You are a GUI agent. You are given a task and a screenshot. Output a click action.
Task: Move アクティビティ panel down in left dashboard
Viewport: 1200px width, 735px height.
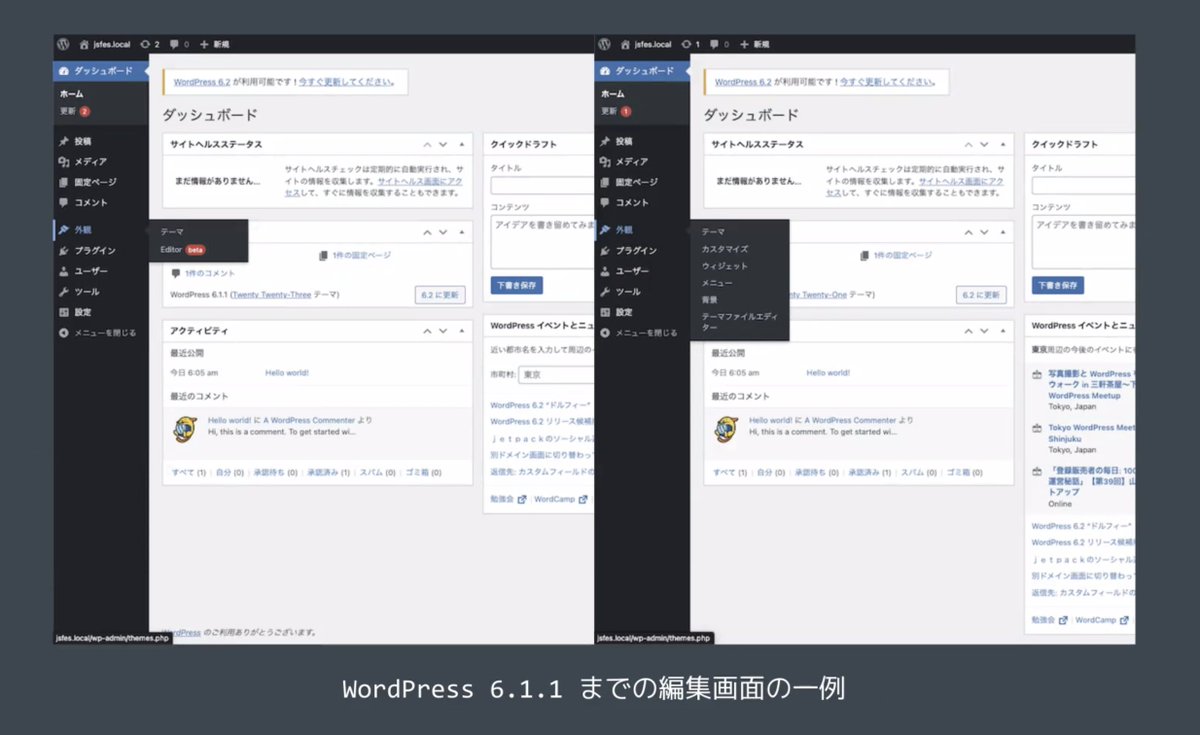(443, 331)
